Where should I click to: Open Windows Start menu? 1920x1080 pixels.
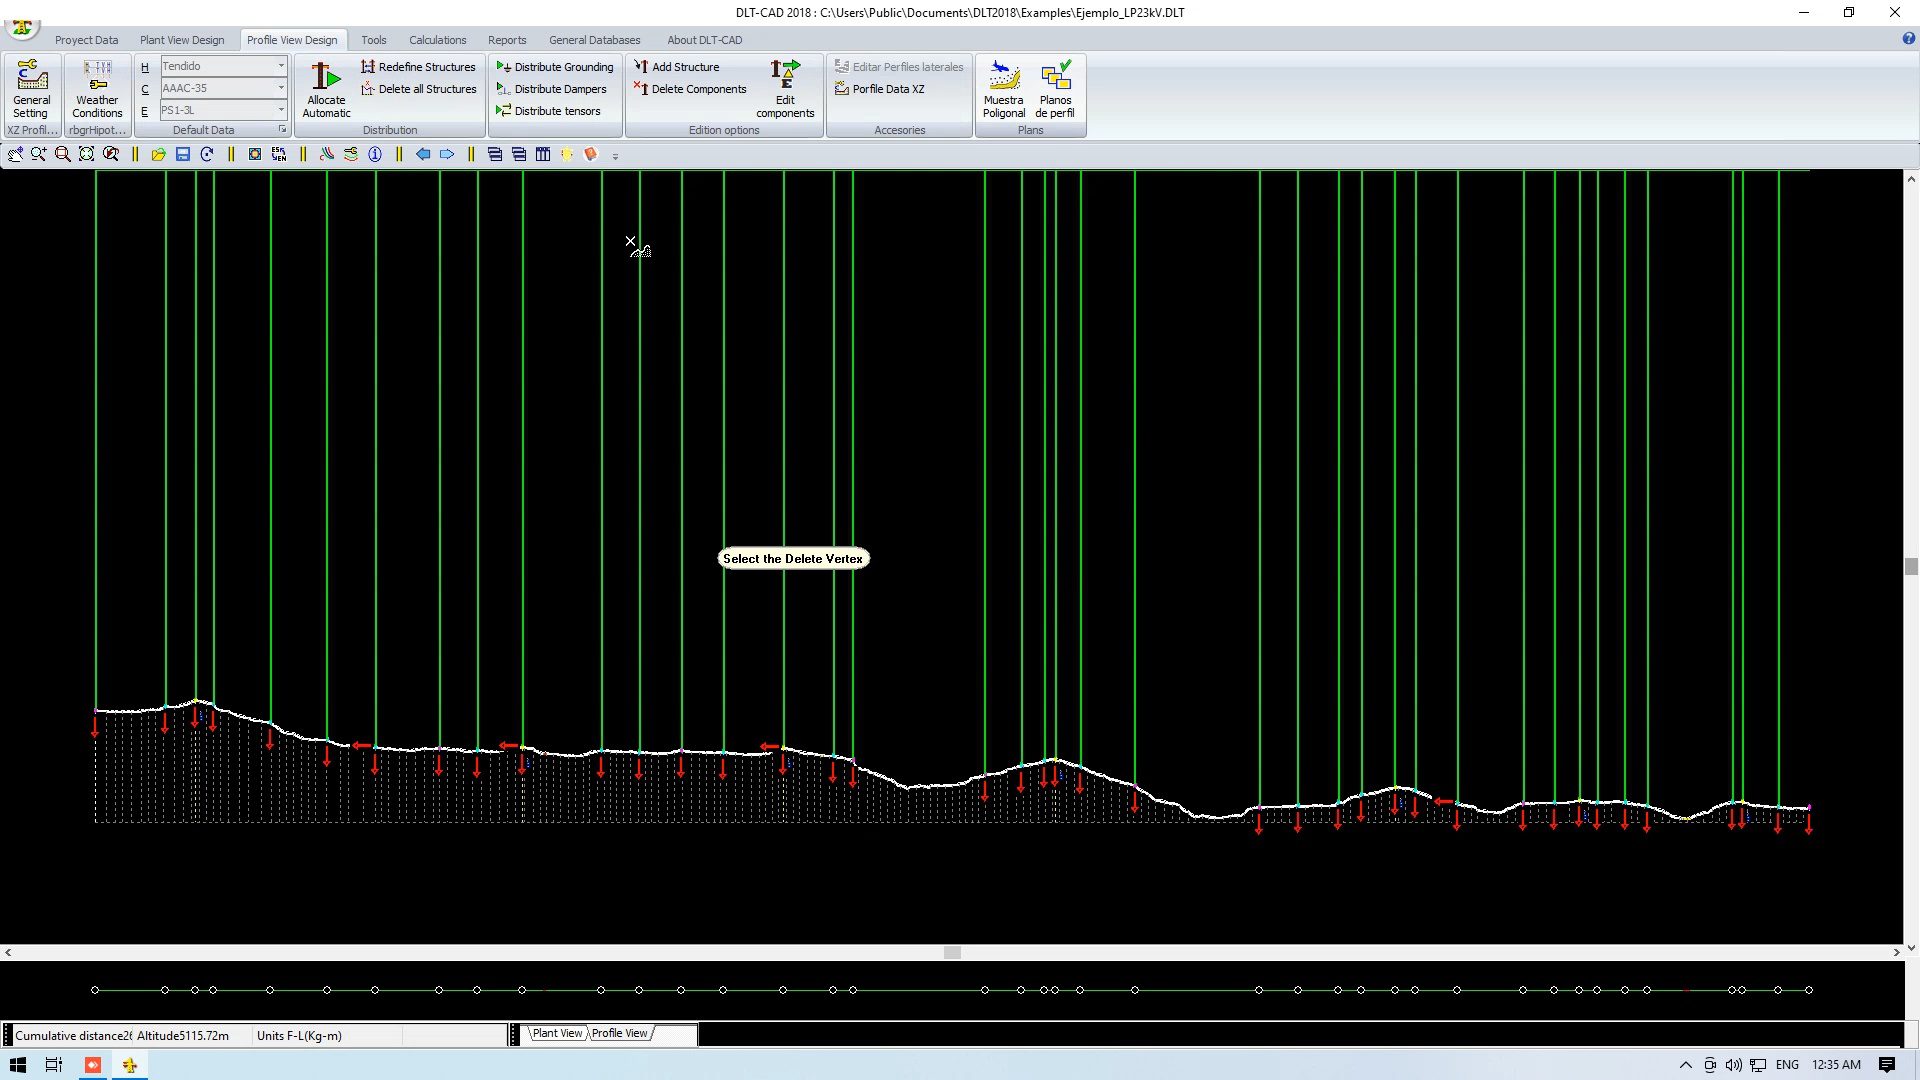(18, 1065)
